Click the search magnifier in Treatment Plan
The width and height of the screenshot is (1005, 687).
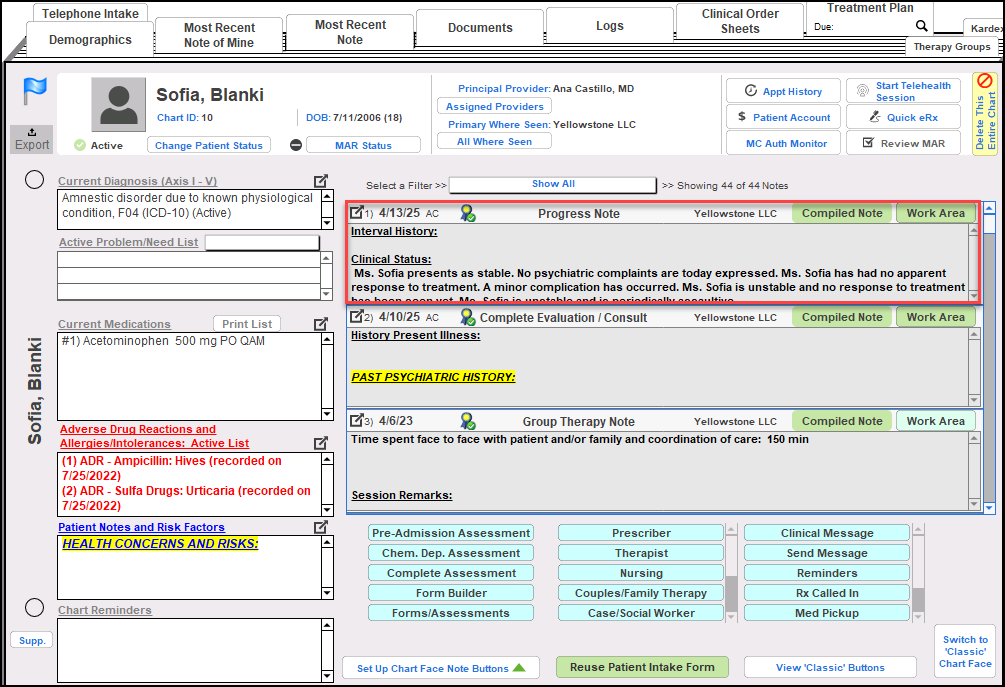point(921,27)
